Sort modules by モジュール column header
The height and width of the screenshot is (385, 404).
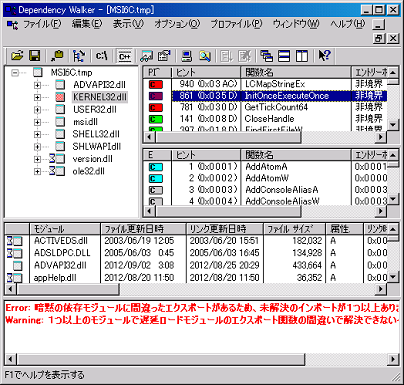tap(65, 229)
